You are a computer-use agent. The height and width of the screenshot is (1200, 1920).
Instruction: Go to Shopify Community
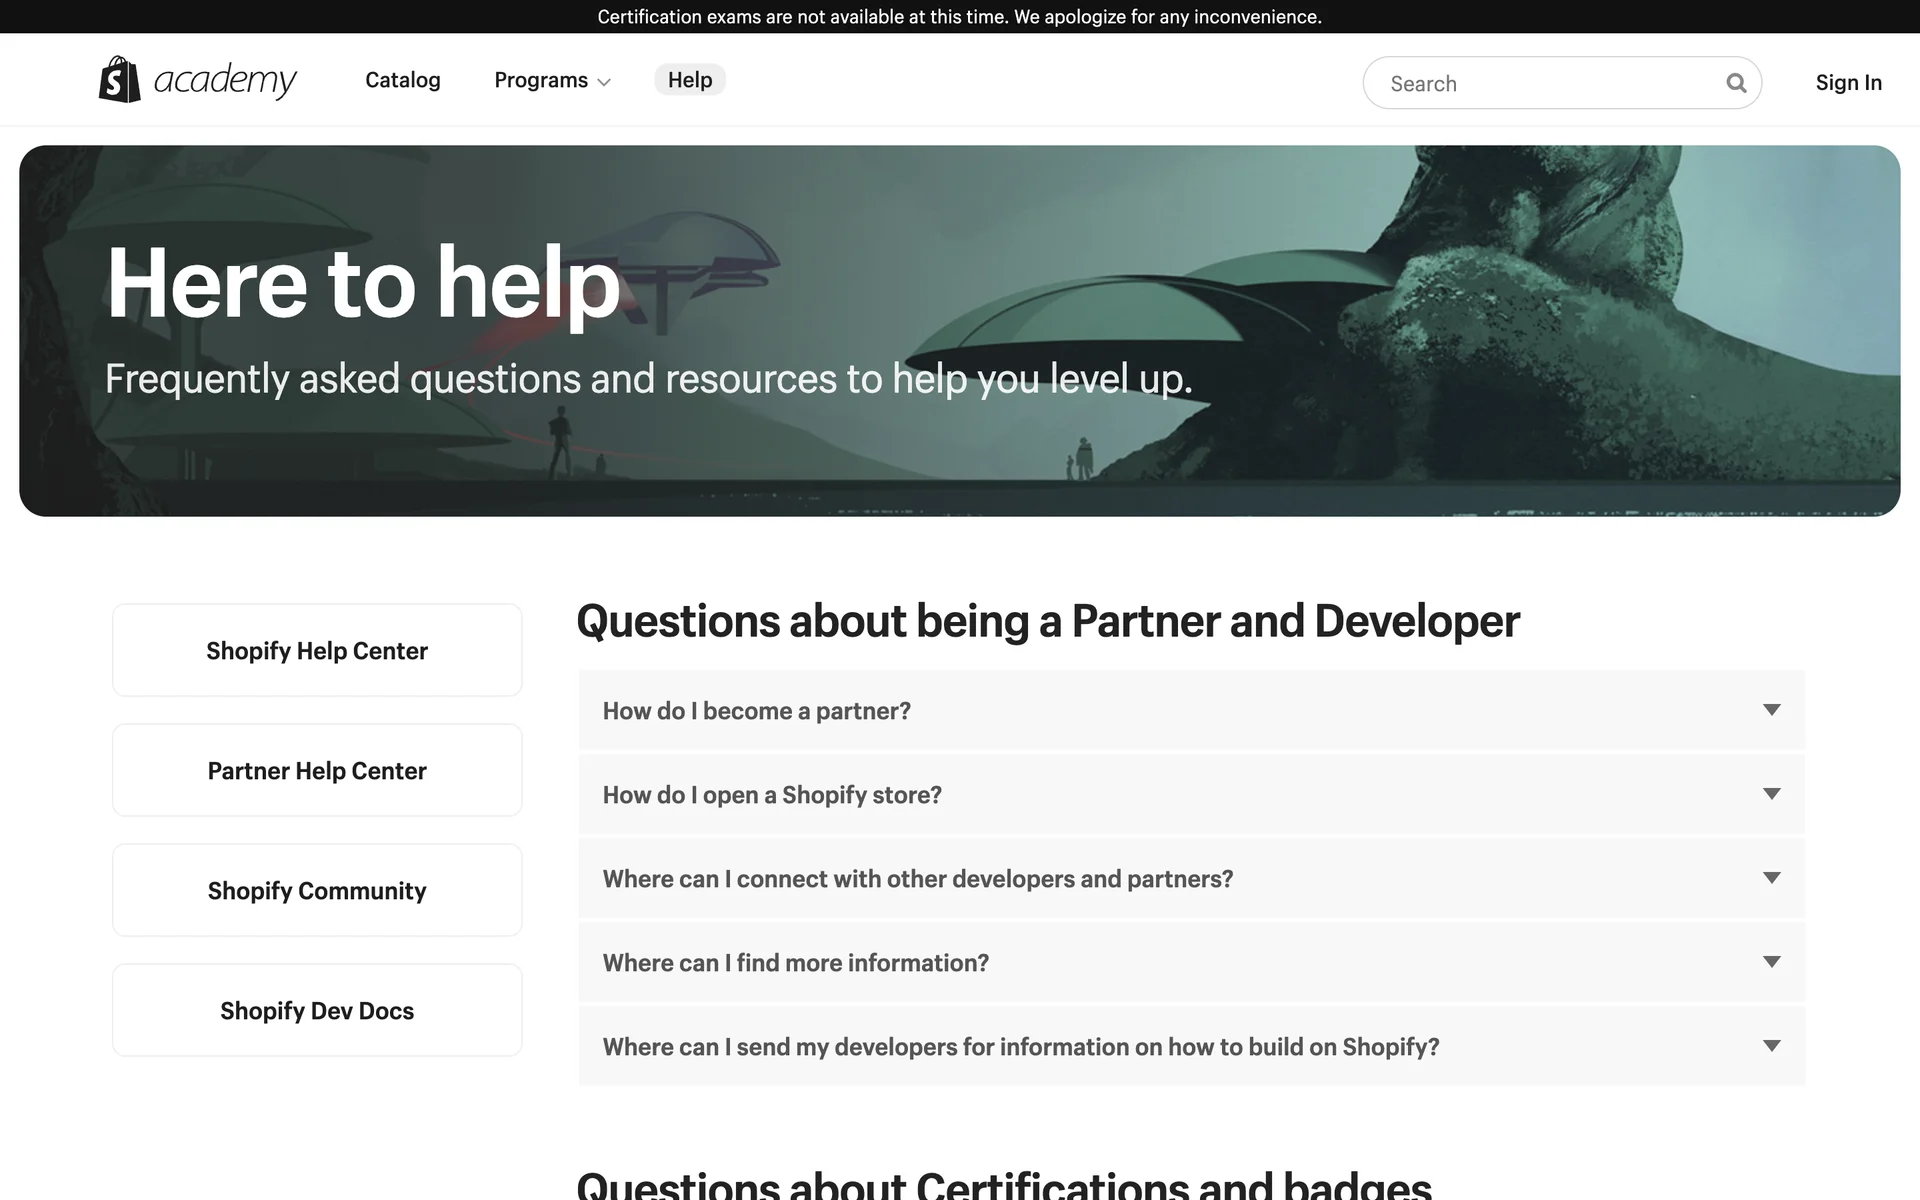[317, 891]
